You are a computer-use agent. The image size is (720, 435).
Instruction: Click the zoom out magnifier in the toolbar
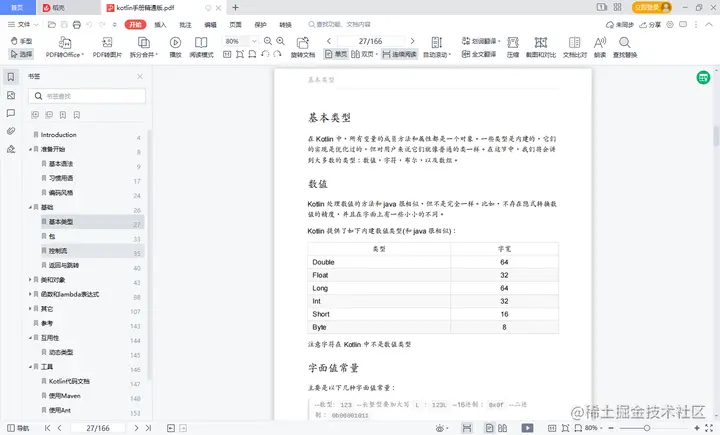tap(268, 41)
